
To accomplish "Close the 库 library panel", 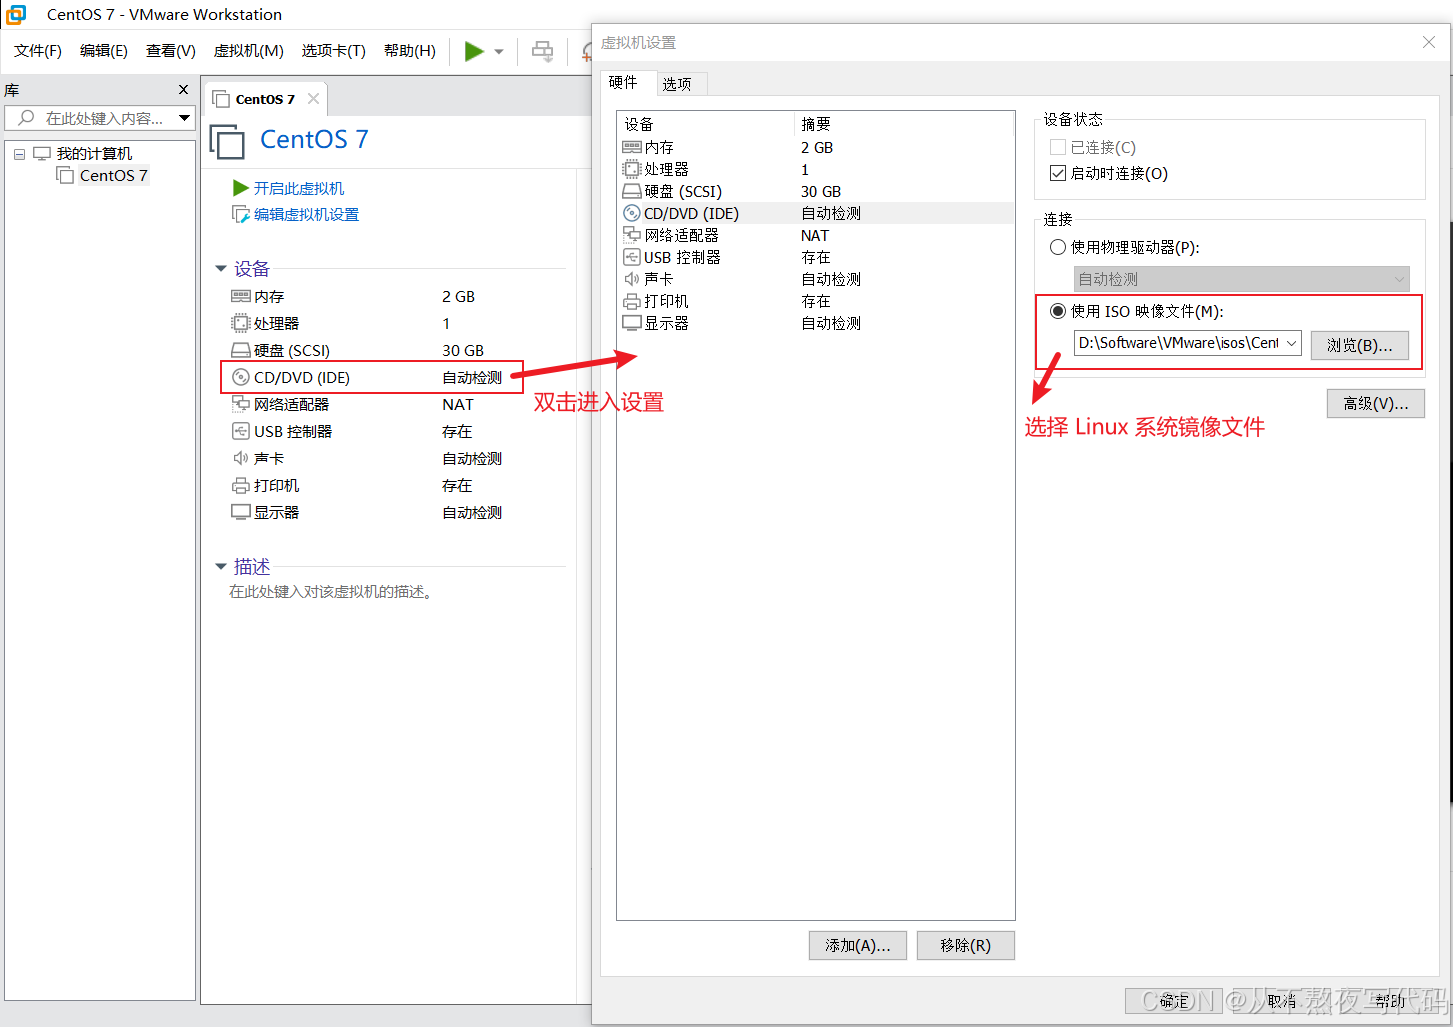I will [184, 90].
